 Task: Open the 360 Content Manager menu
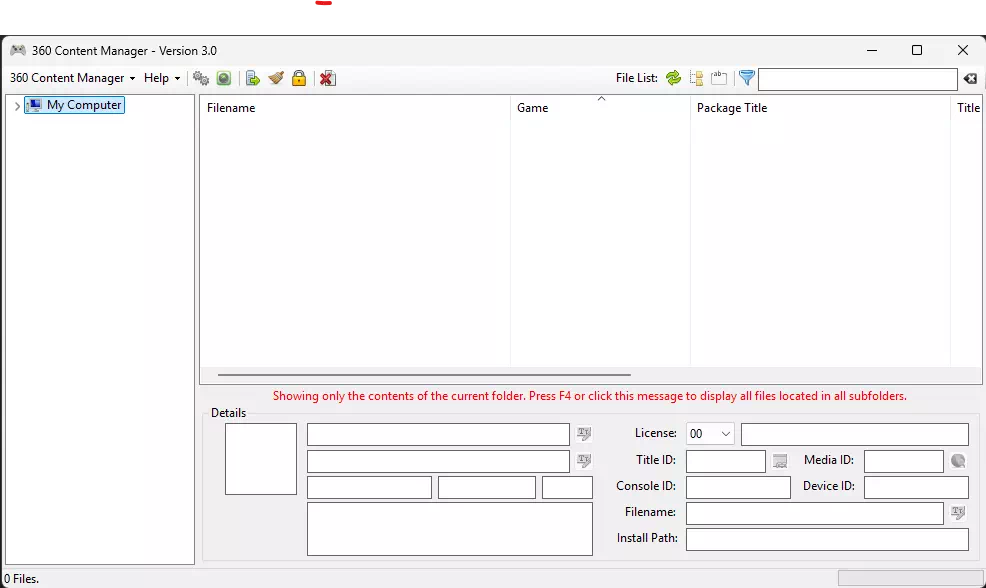72,78
